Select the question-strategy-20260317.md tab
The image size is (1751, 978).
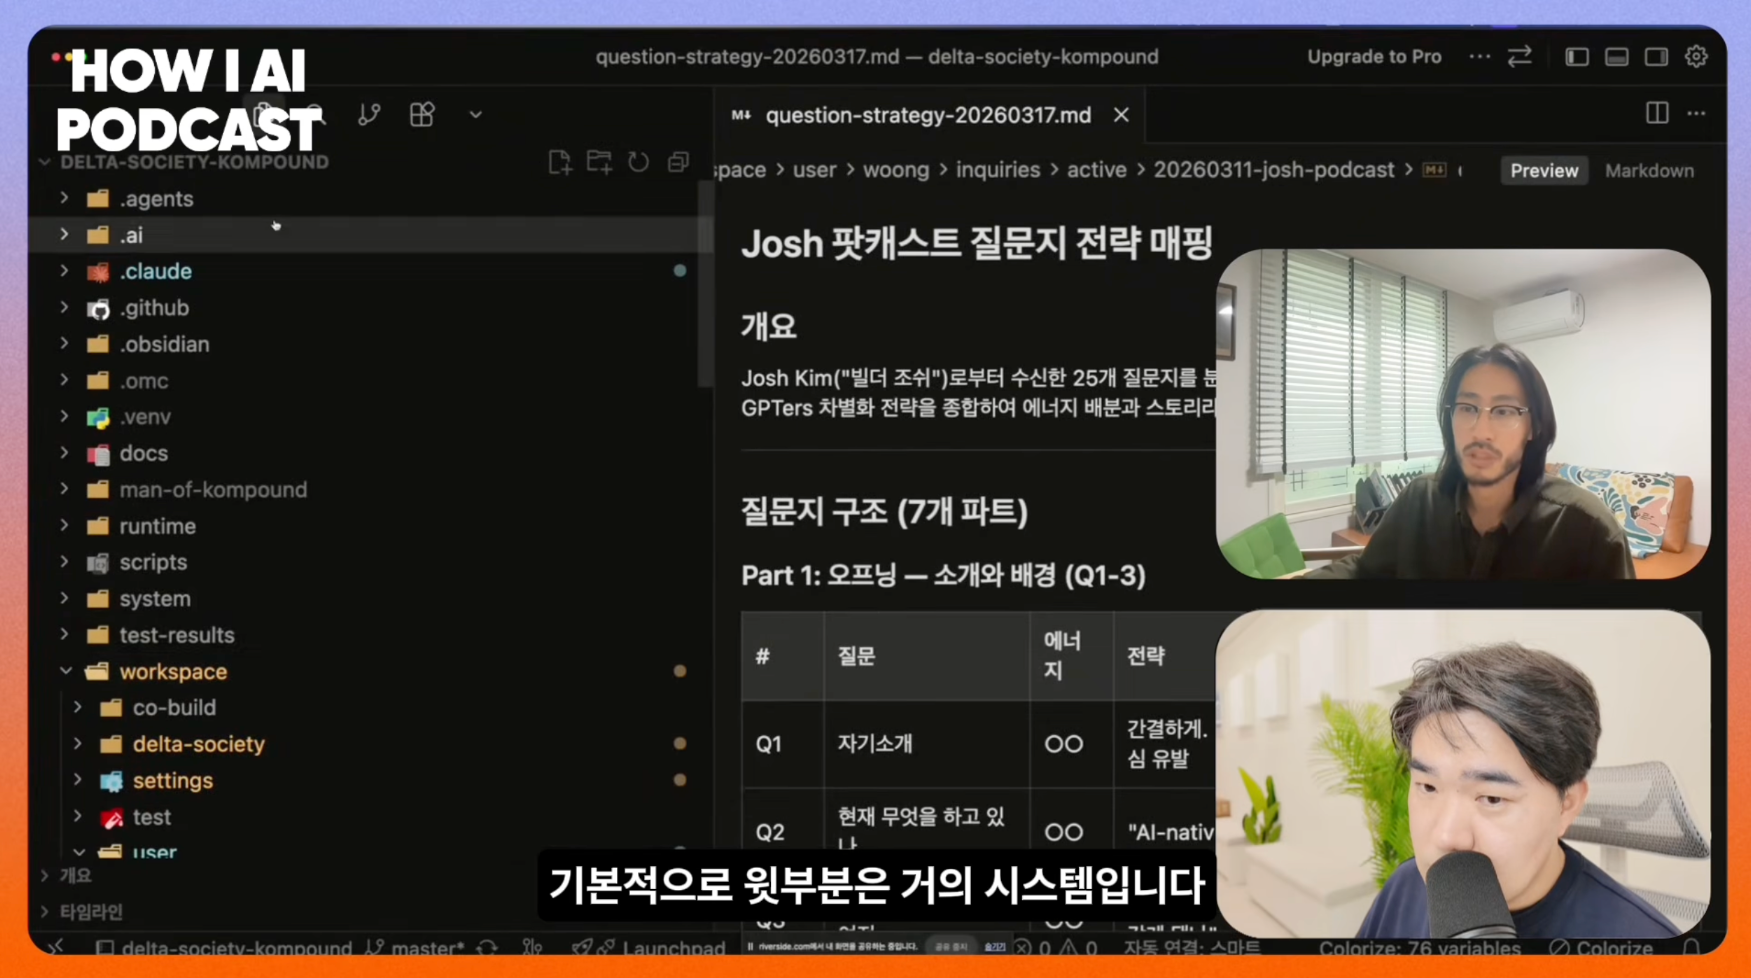pyautogui.click(x=927, y=114)
